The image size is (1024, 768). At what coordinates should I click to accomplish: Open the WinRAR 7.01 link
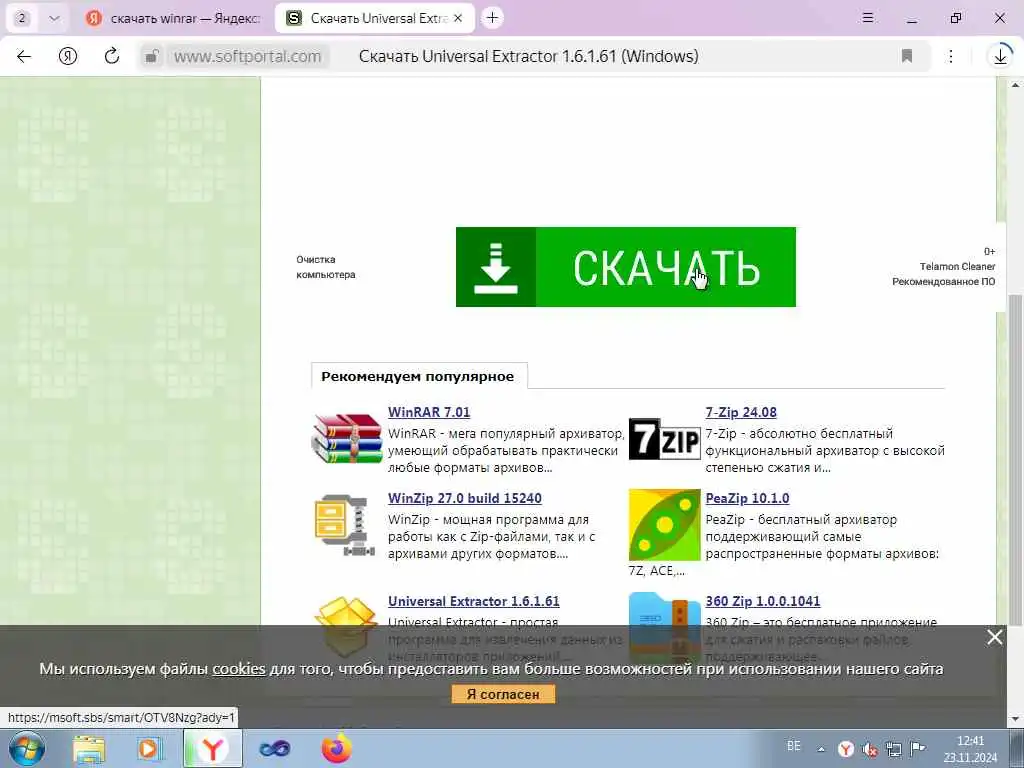click(429, 412)
